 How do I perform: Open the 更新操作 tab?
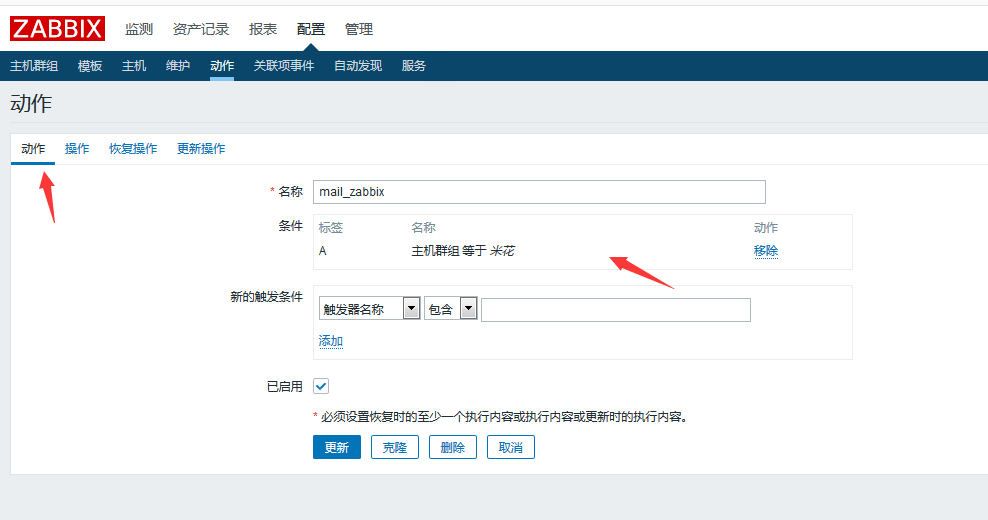pos(201,149)
